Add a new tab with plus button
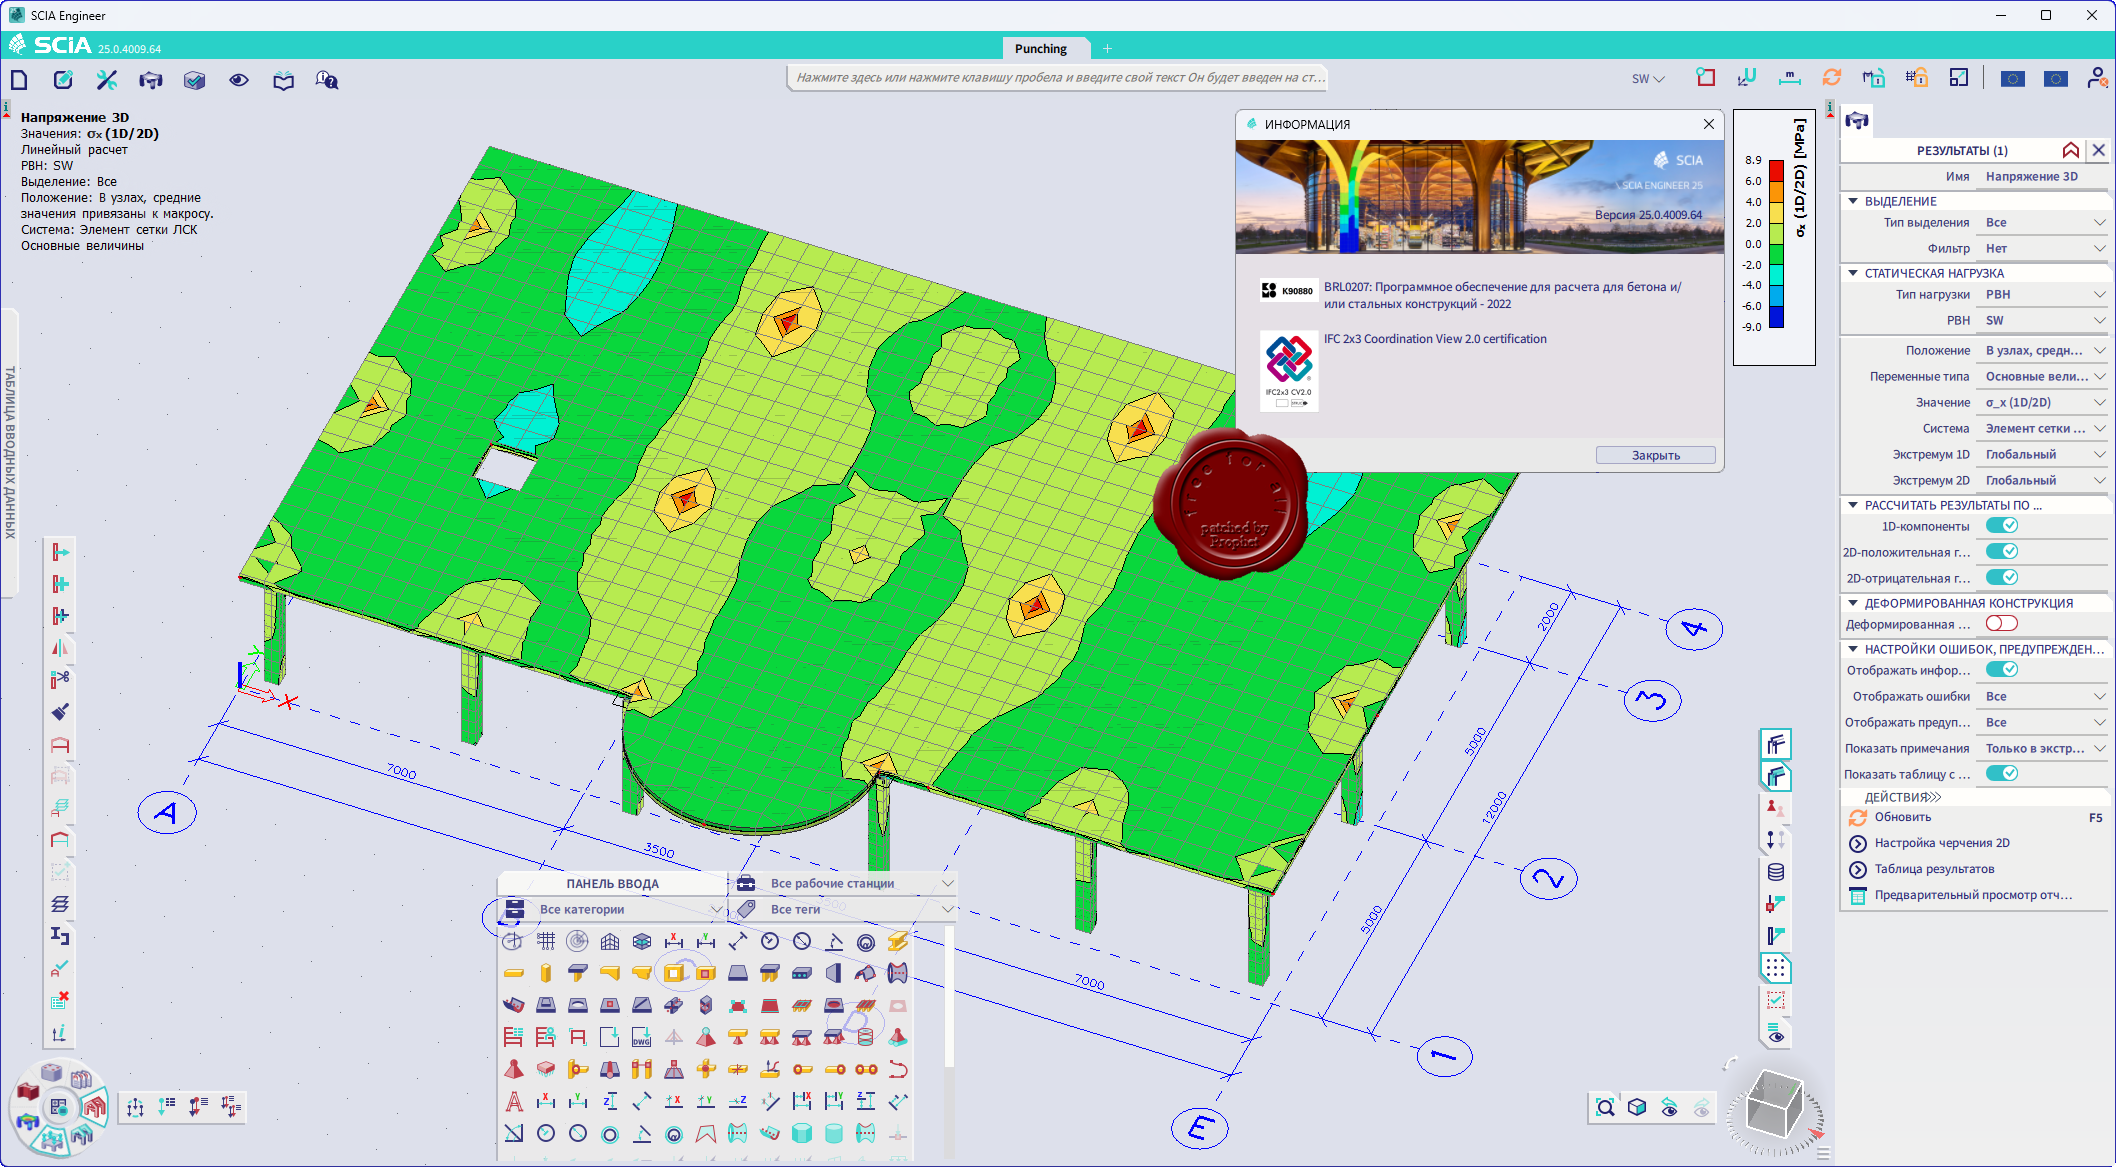The image size is (2116, 1167). [x=1107, y=48]
